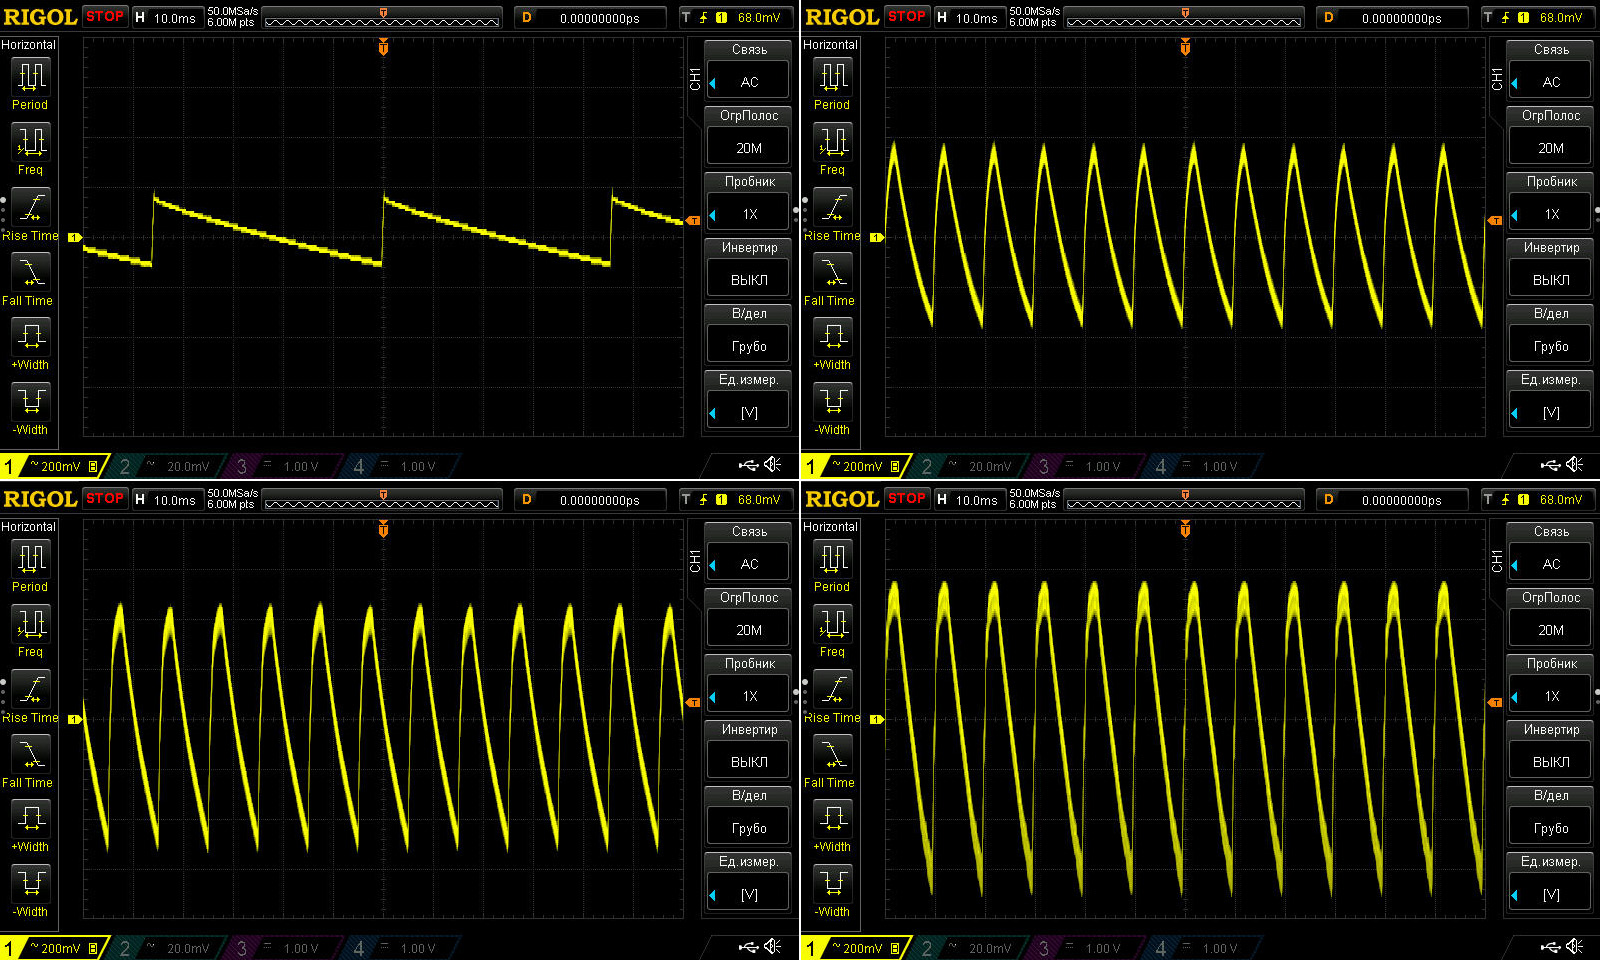Screen dimensions: 1600x960
Task: Open the Пробник 1X probe selector in bottom-right scope
Action: pyautogui.click(x=1551, y=696)
